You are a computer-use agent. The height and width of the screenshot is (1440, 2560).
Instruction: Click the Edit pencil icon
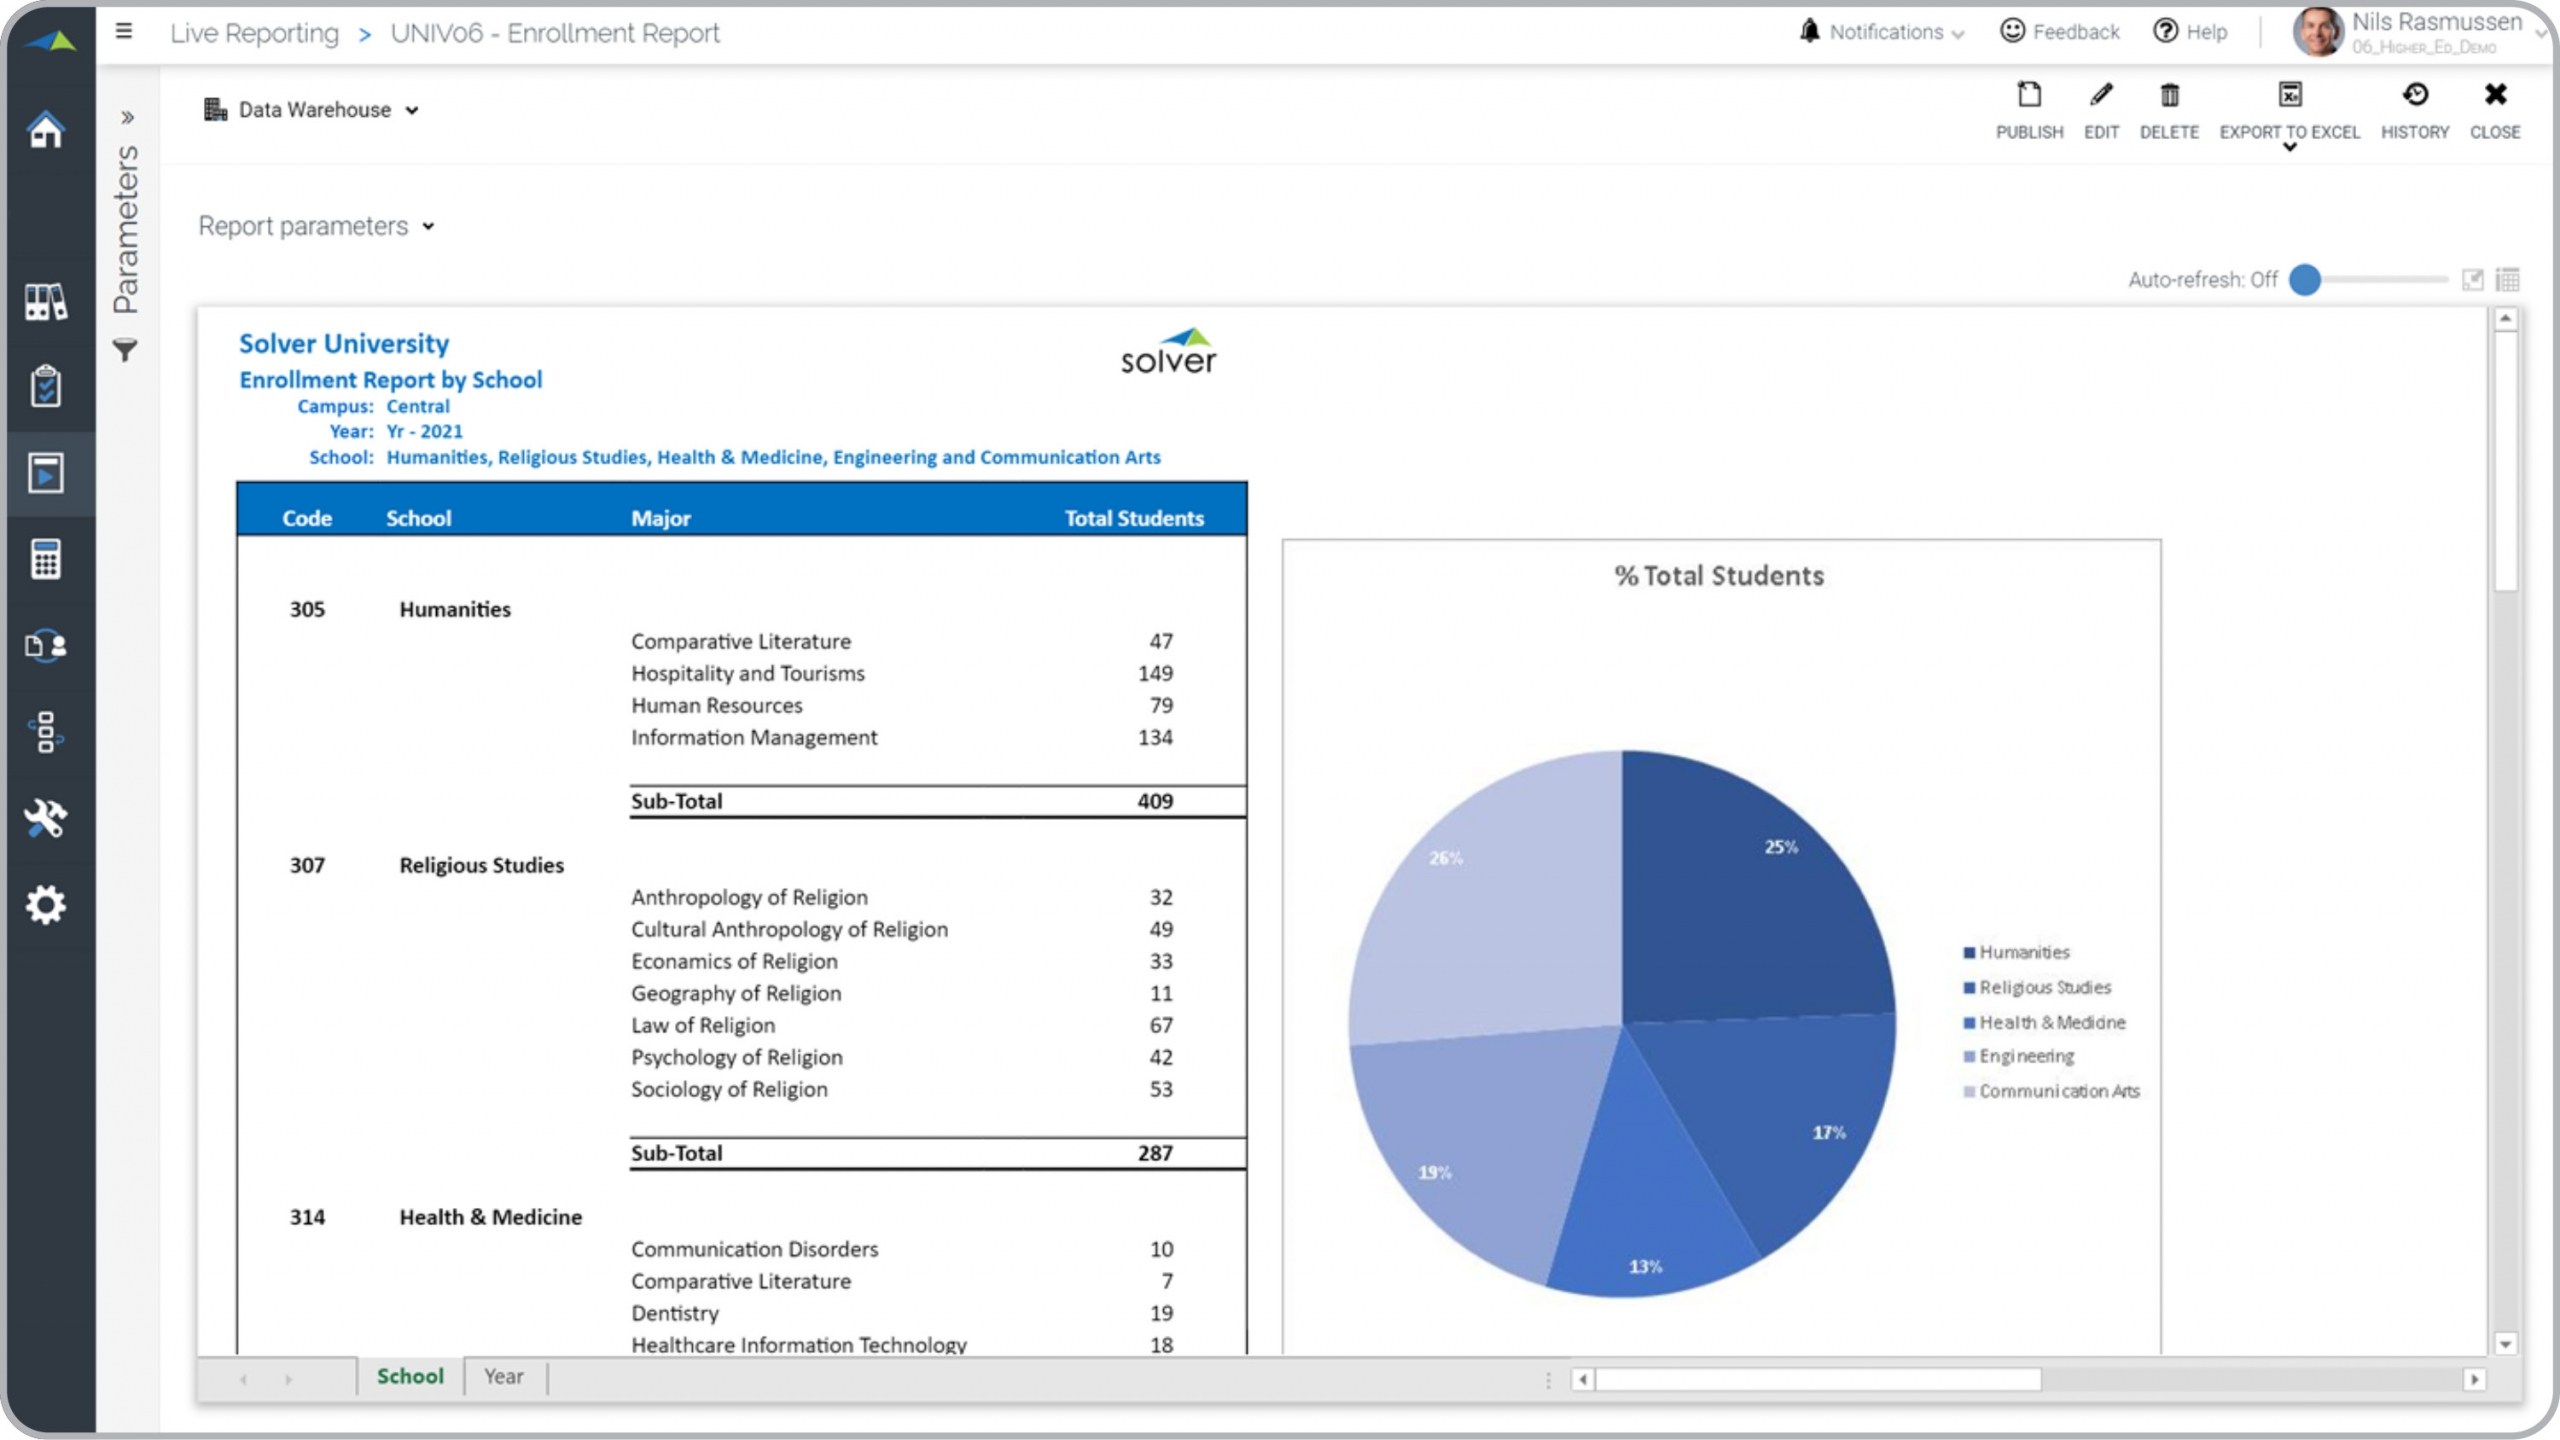pos(2101,95)
